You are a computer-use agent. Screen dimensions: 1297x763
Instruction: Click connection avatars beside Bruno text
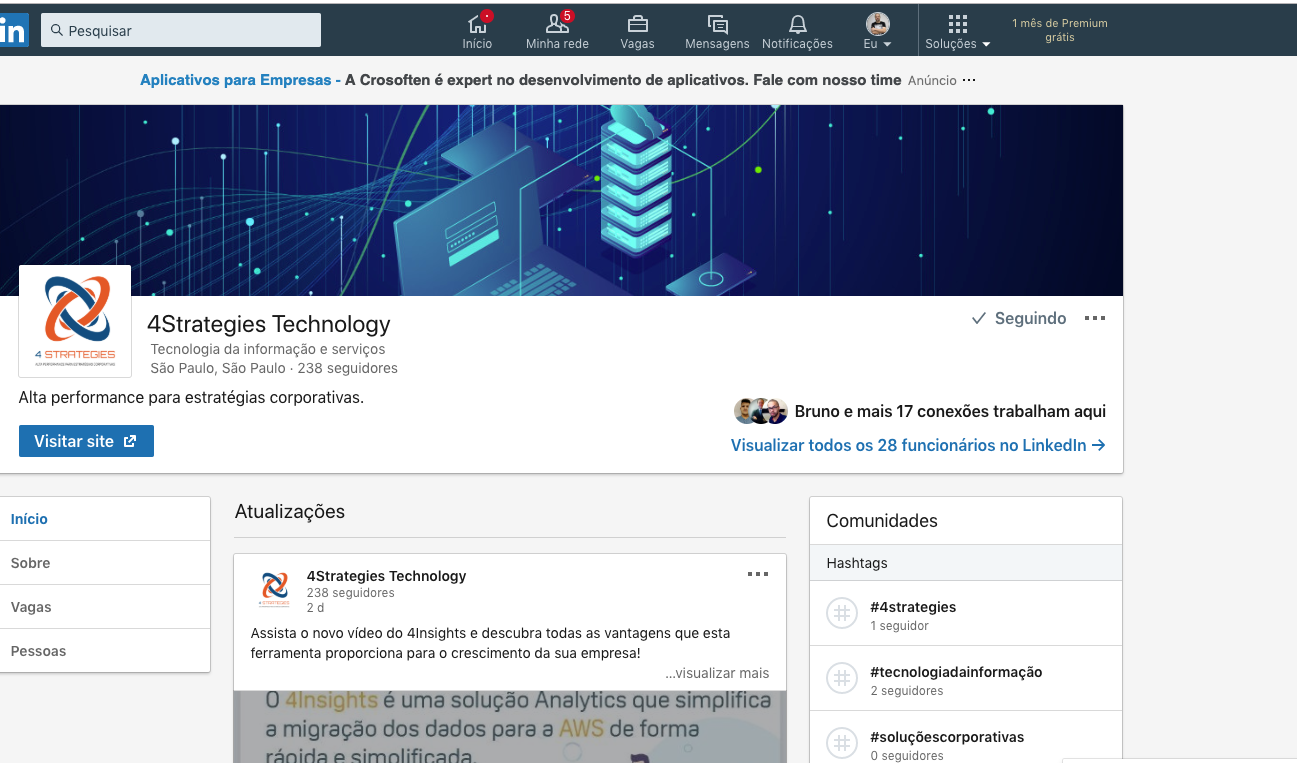coord(761,411)
